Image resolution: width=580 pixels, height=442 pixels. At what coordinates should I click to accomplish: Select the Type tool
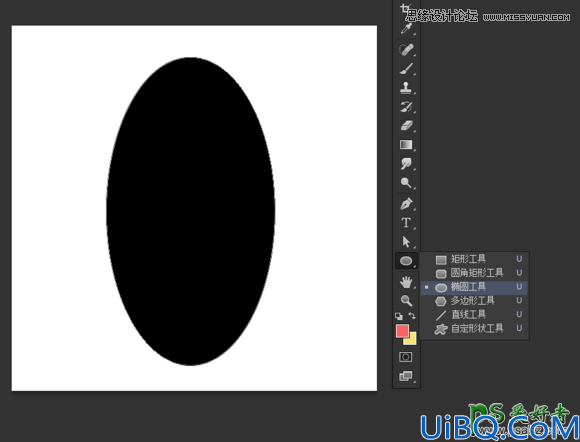(406, 223)
